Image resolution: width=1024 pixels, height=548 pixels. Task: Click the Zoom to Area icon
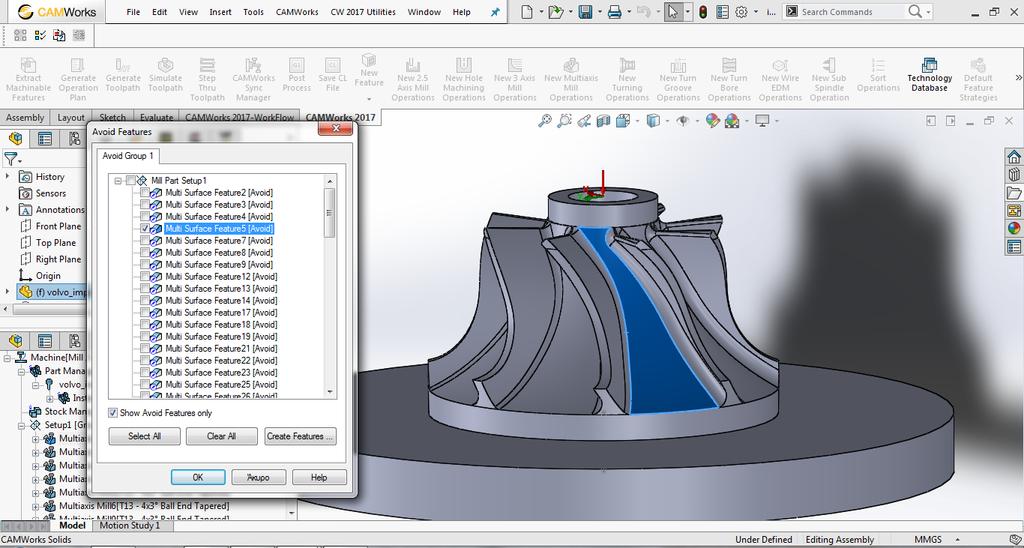[x=565, y=121]
